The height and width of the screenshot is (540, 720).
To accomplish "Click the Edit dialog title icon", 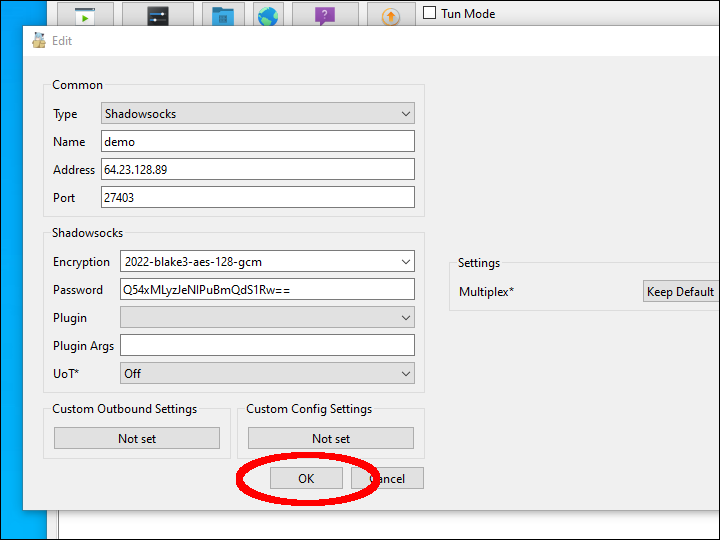I will pyautogui.click(x=39, y=41).
